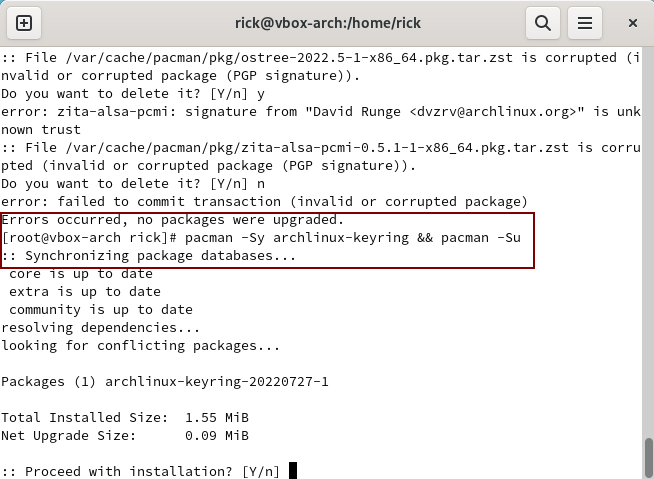Click the 'Net Upgrade Size: 0.09 MiB' line
654x479 pixels.
coord(125,436)
